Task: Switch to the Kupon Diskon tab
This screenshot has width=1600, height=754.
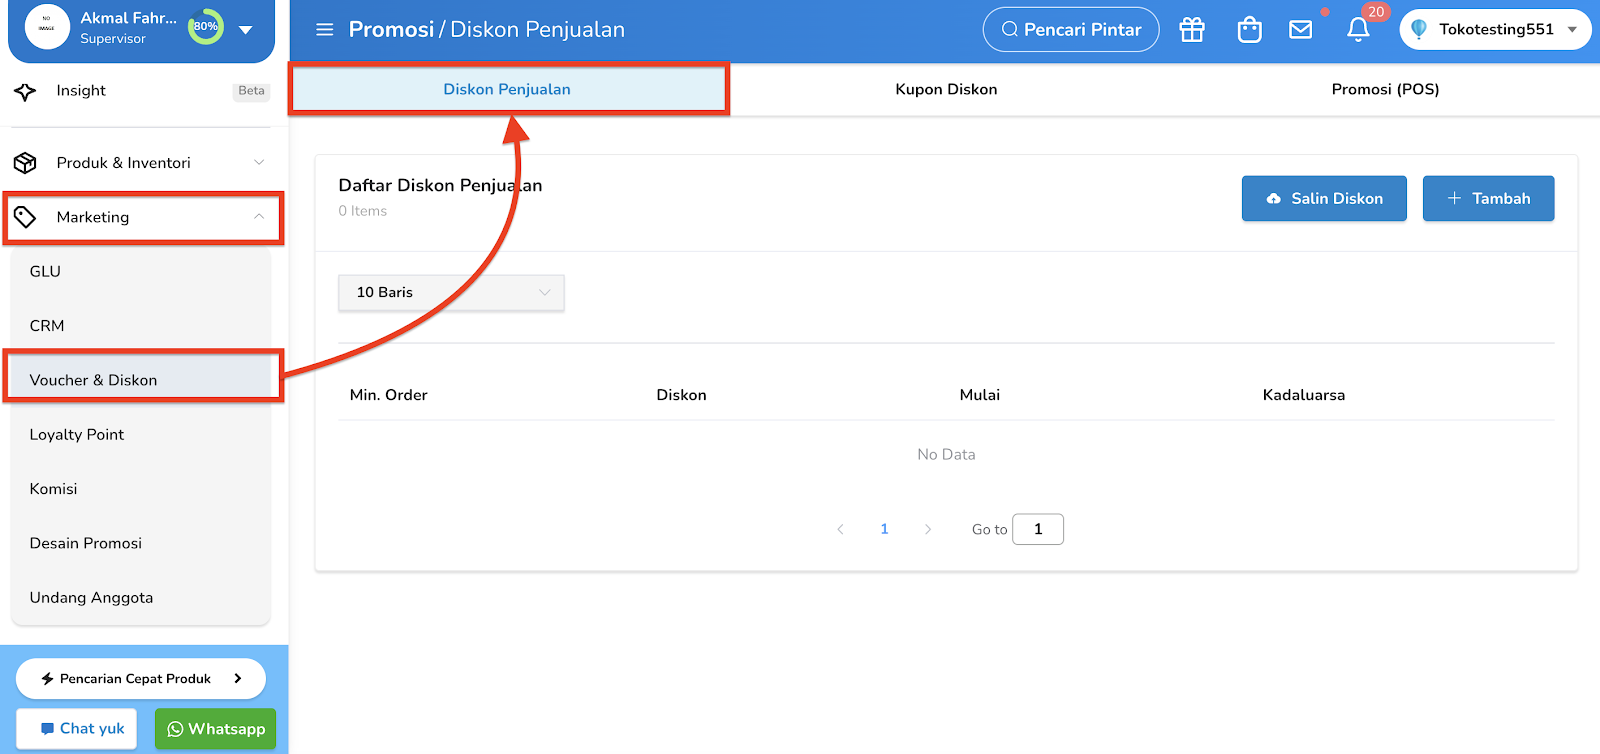Action: pyautogui.click(x=946, y=89)
